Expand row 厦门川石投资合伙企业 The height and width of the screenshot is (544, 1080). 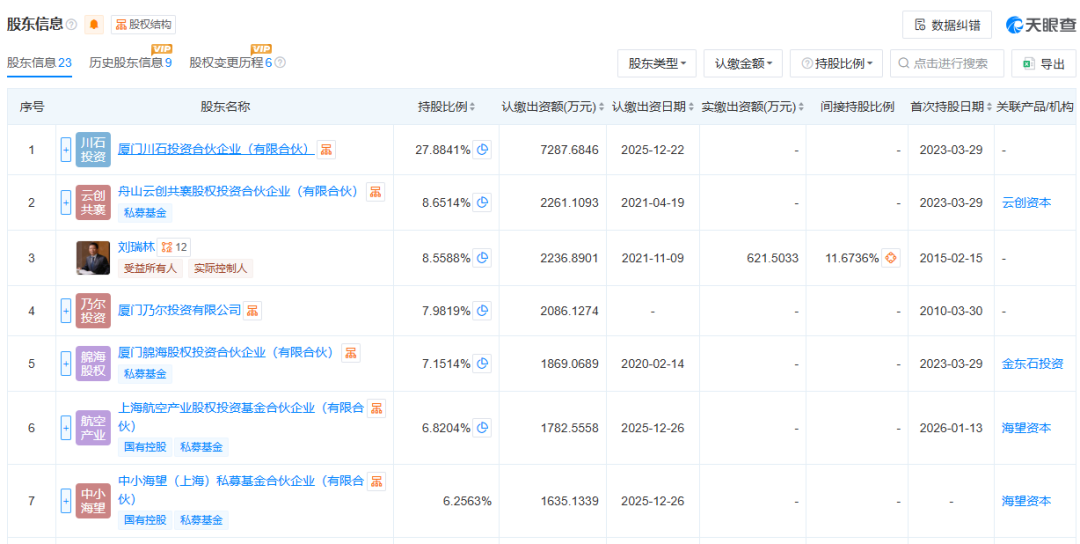[66, 149]
